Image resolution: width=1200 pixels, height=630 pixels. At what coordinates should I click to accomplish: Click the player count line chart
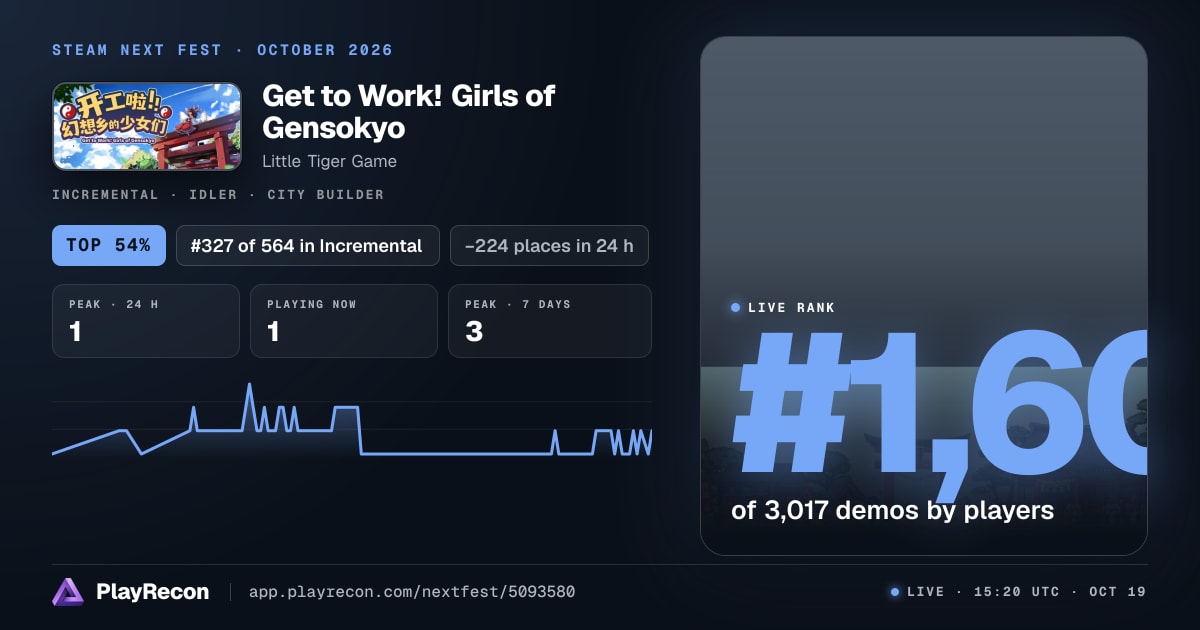[352, 420]
